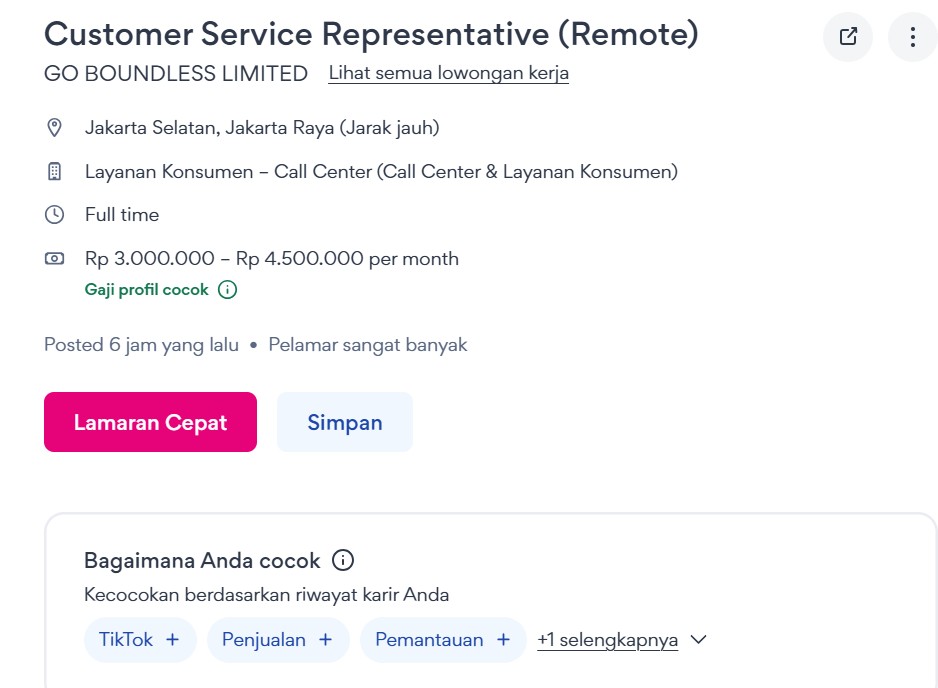This screenshot has height=688, width=938.
Task: Click the building category icon
Action: [x=55, y=171]
